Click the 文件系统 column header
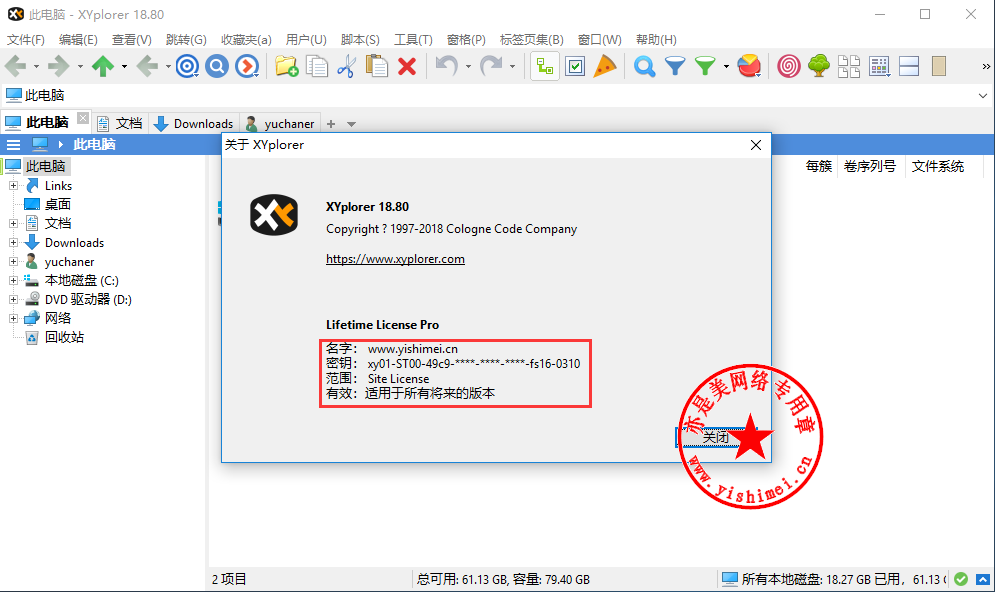Screen dimensions: 995x592 point(937,166)
